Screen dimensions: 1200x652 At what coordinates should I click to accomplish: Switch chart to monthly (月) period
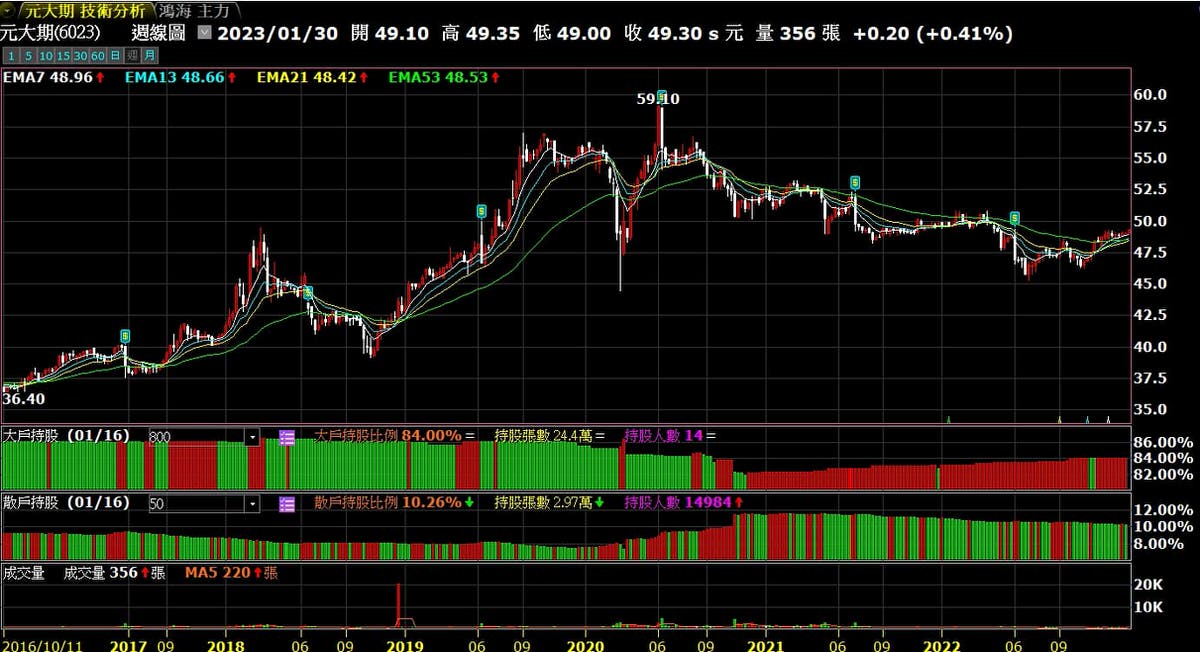click(148, 55)
